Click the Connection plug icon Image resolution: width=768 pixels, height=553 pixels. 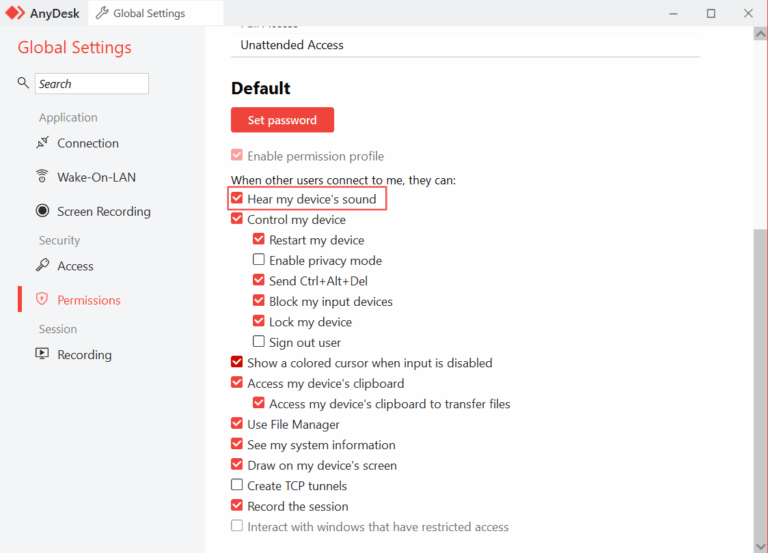point(43,143)
